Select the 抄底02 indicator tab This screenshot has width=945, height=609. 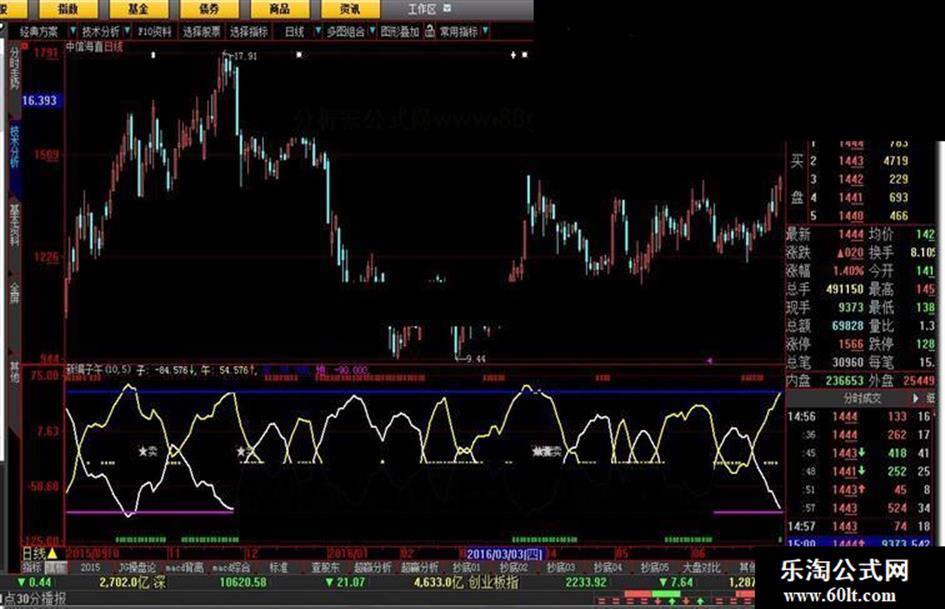tap(513, 567)
